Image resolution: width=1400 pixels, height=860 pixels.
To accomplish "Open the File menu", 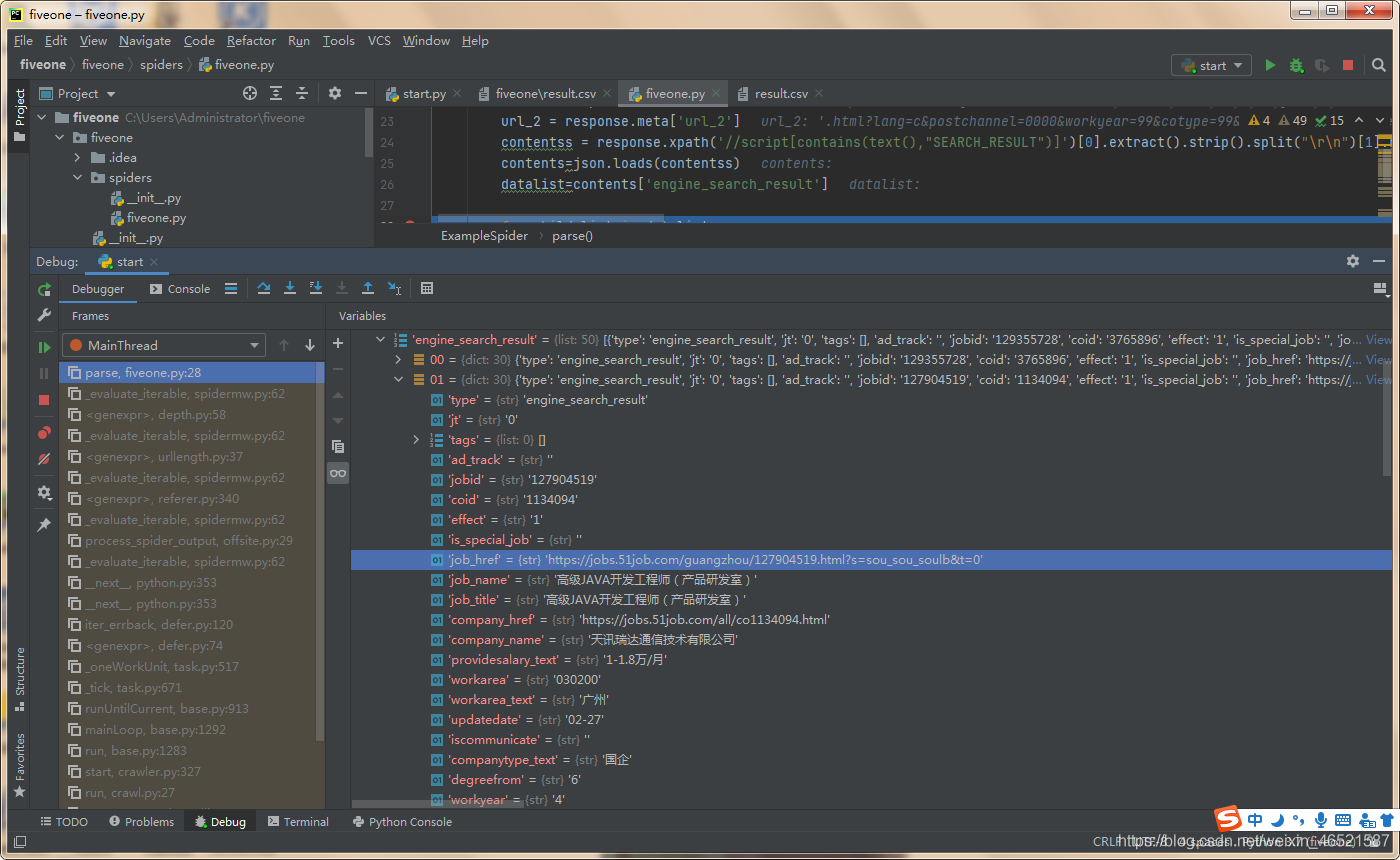I will click(23, 41).
